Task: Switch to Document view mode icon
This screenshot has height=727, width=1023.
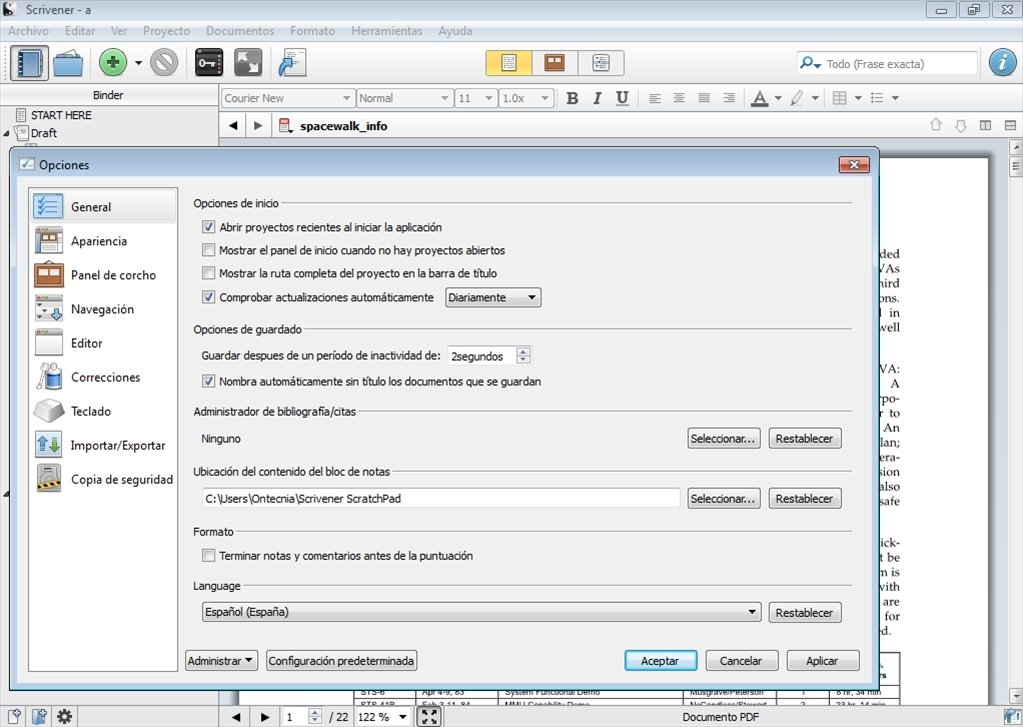Action: 509,63
